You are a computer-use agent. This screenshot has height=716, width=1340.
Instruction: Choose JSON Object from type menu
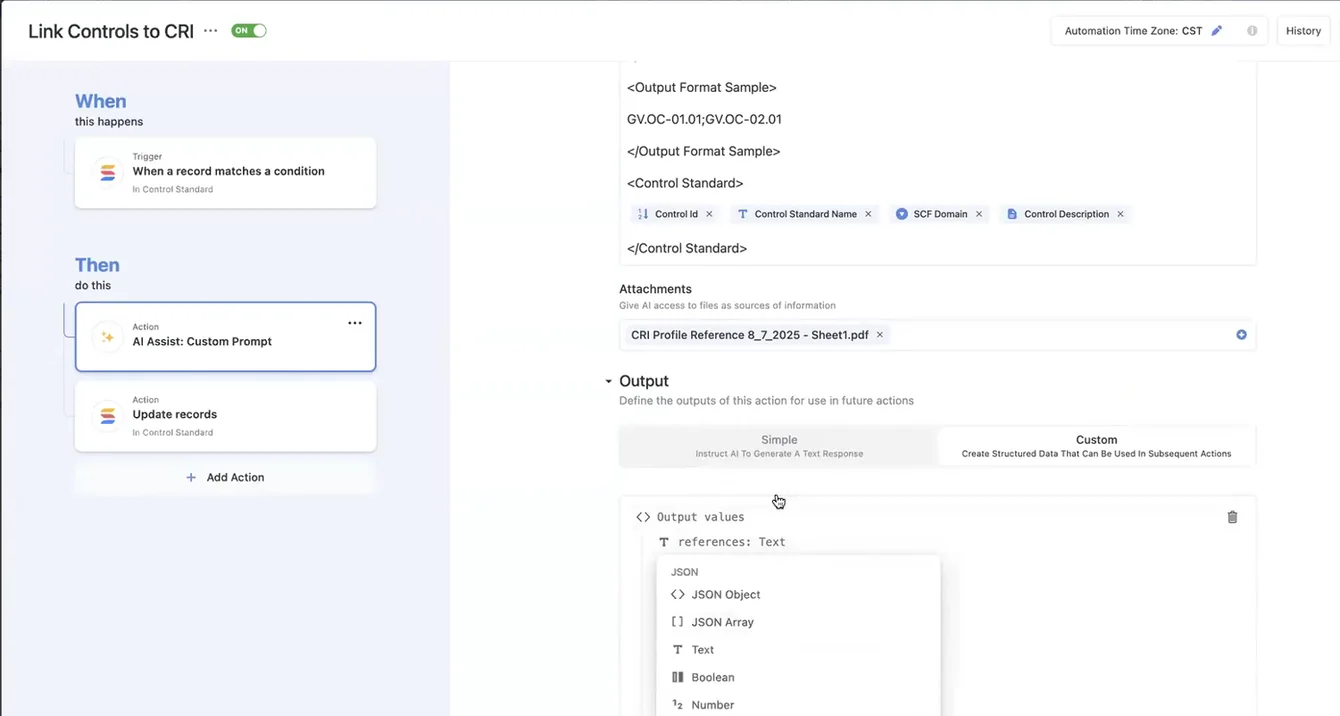(798, 594)
